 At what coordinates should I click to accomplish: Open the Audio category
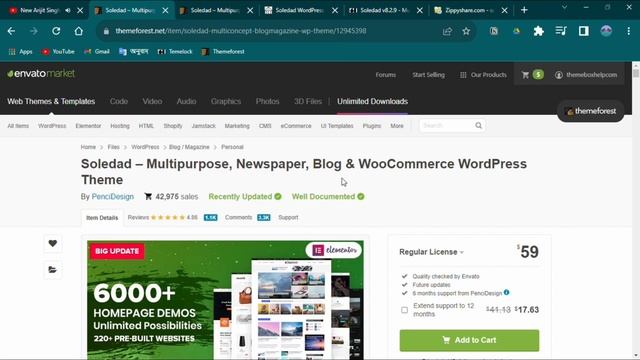pyautogui.click(x=186, y=102)
